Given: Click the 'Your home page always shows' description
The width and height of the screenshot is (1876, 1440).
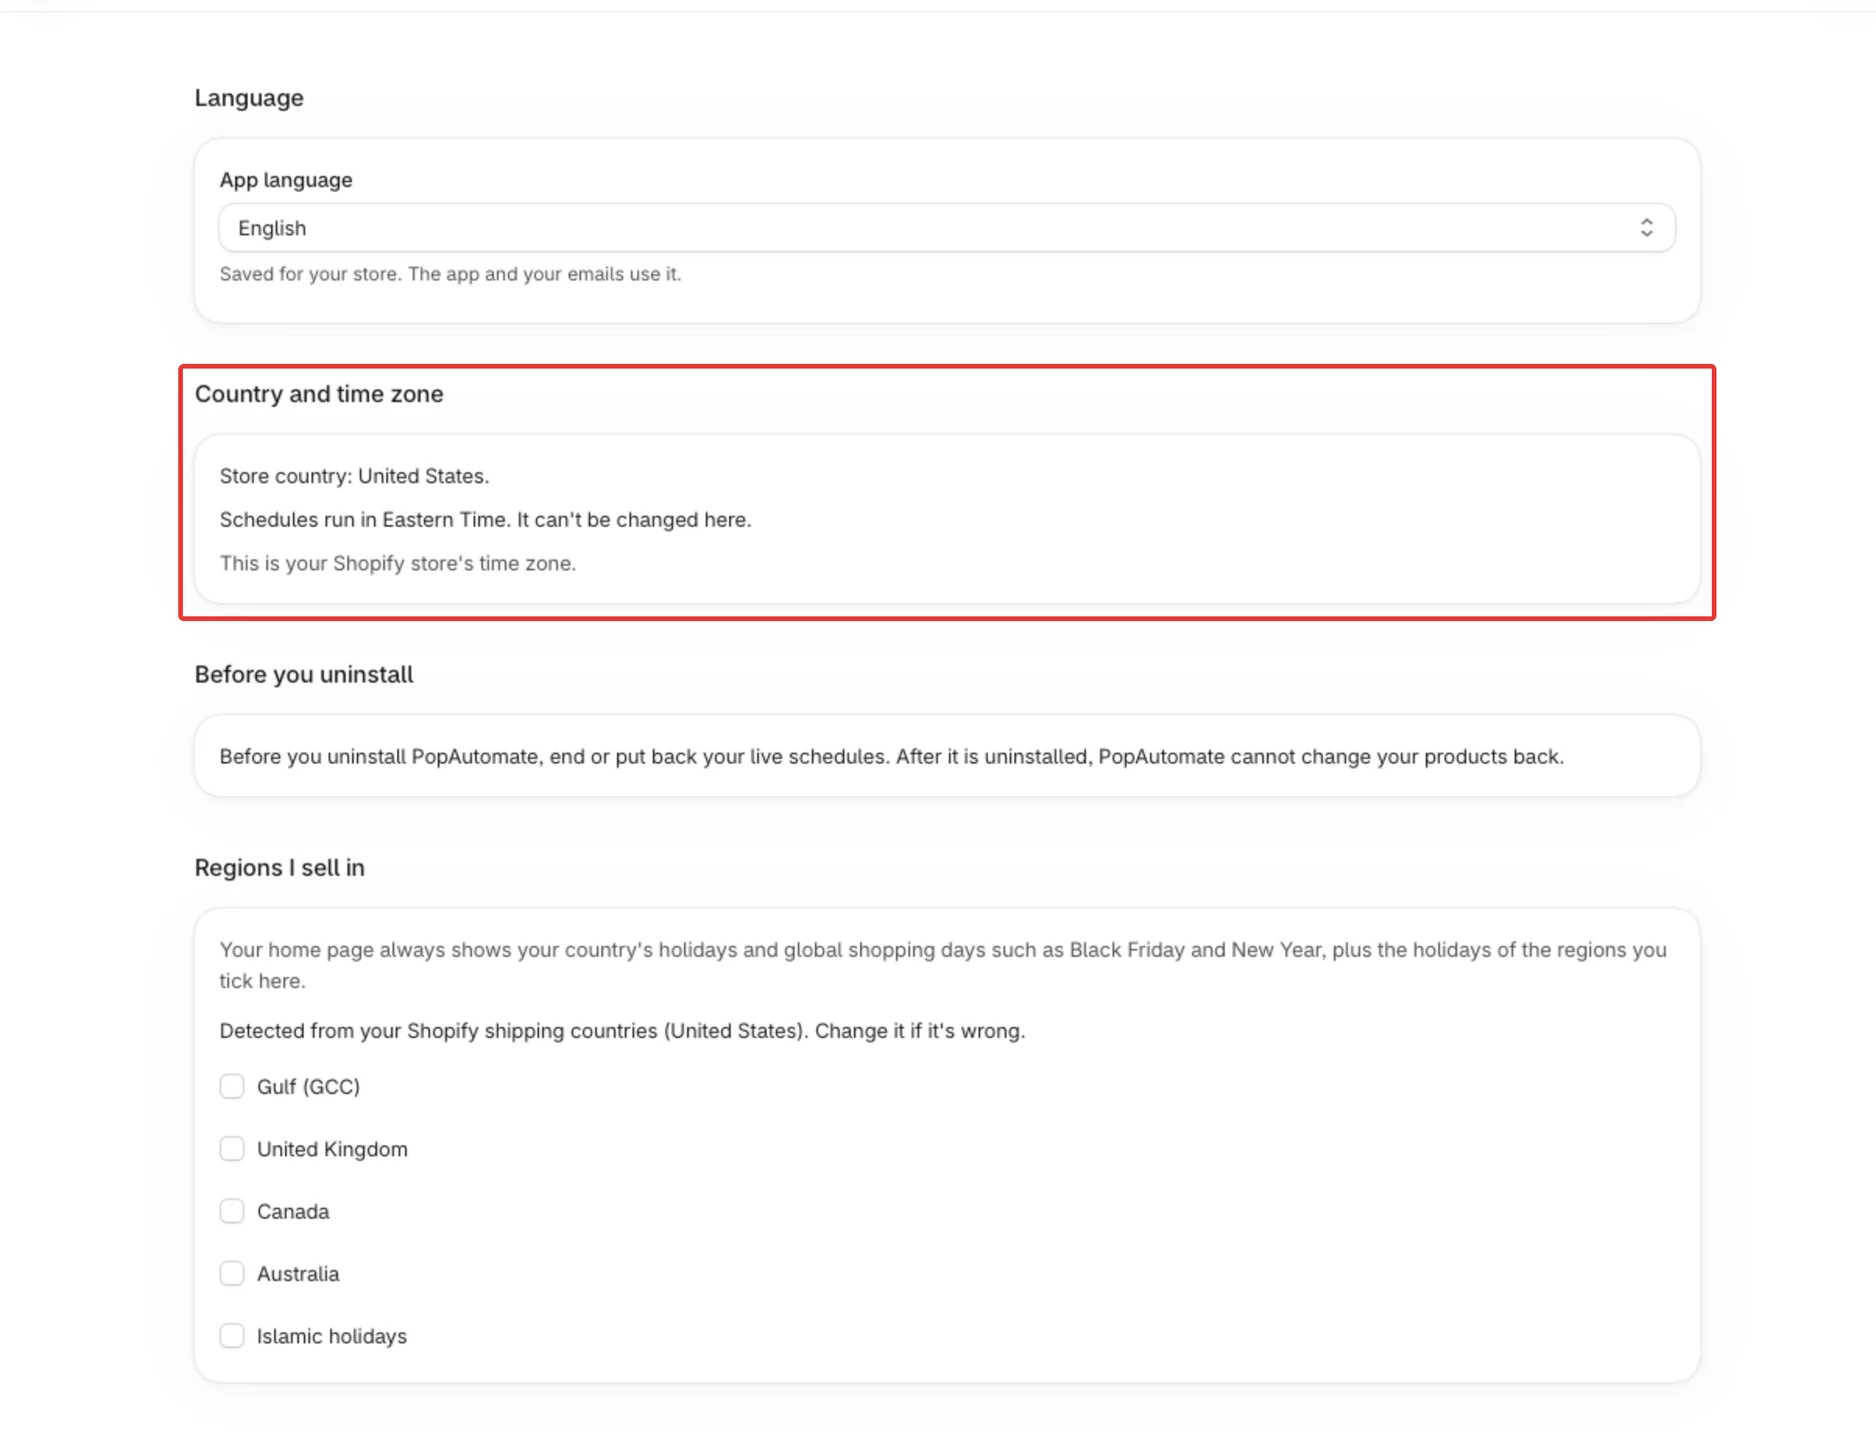Looking at the screenshot, I should coord(943,965).
